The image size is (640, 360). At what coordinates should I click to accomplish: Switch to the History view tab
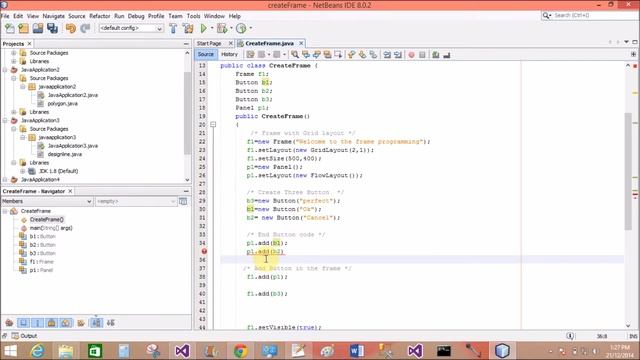(229, 54)
